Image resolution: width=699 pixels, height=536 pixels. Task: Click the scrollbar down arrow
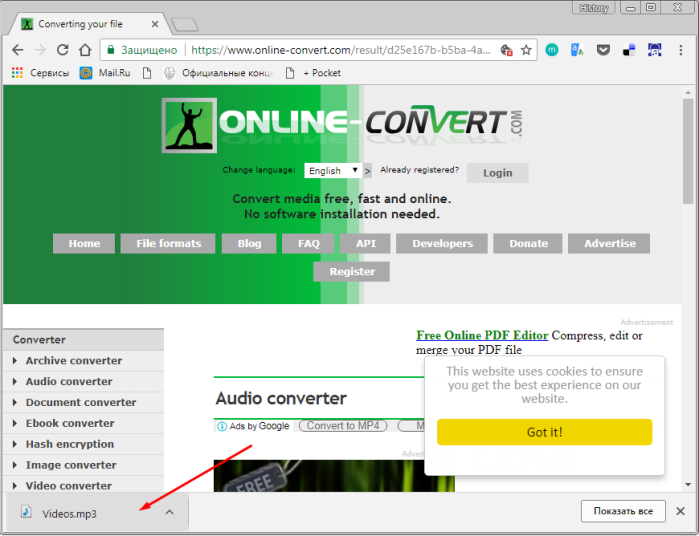tap(688, 485)
